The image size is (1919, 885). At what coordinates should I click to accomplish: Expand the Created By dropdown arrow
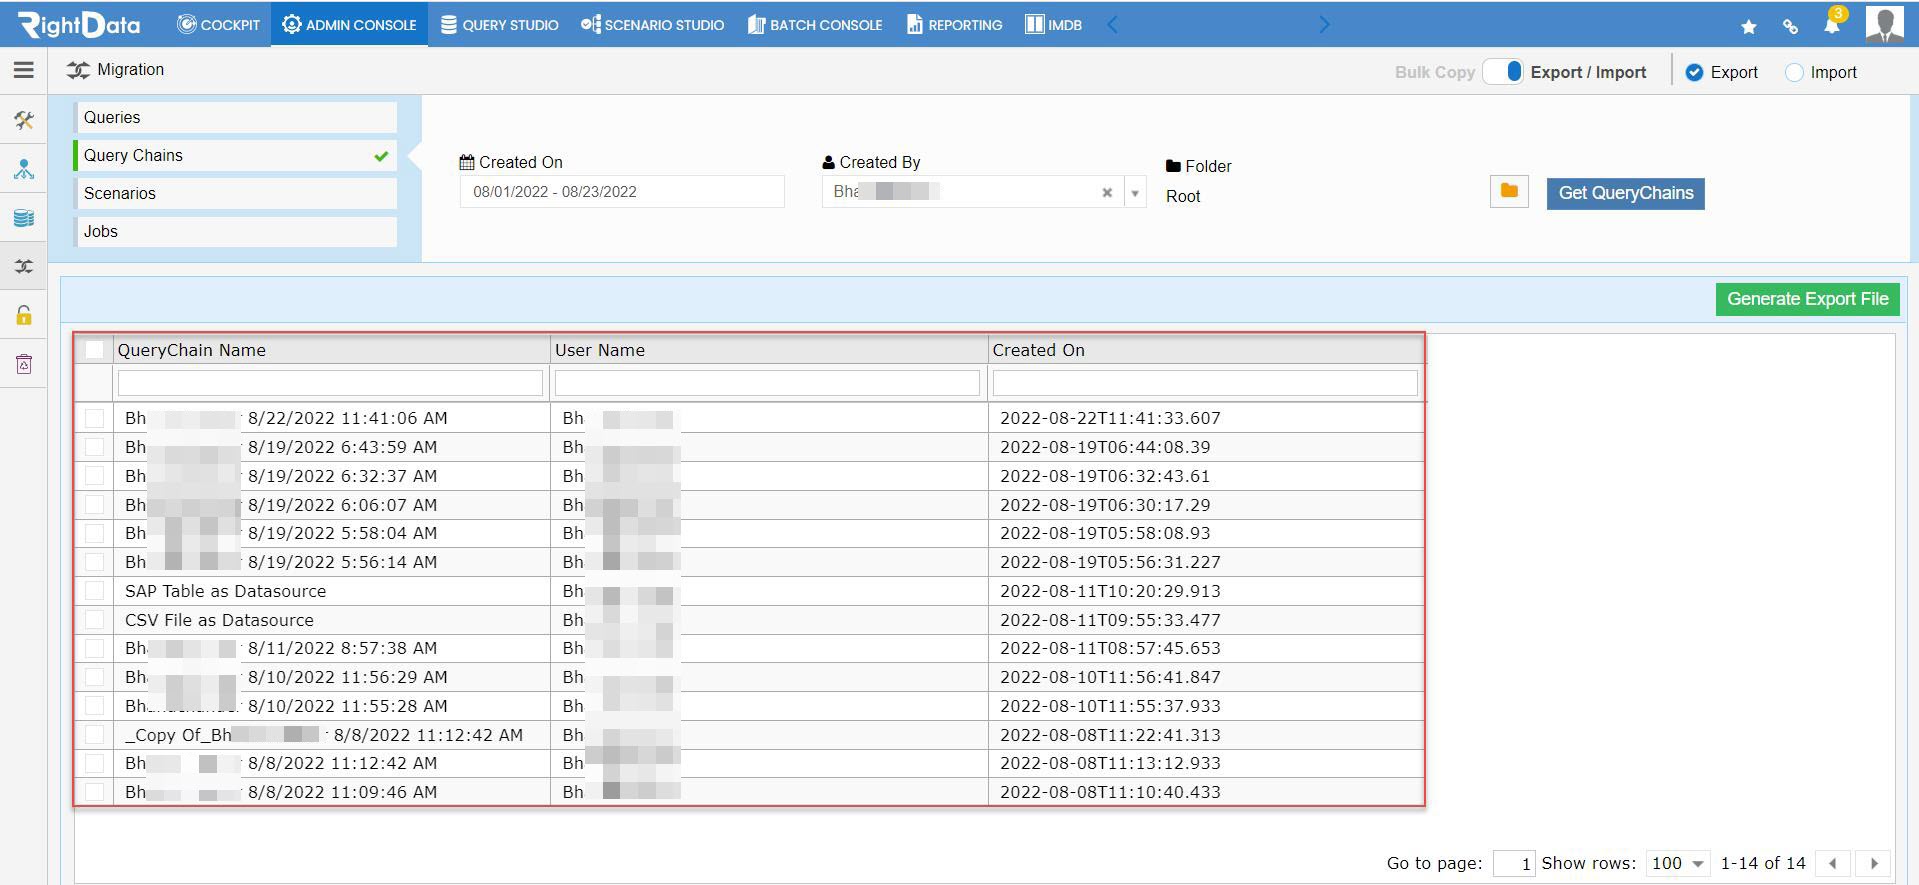click(x=1135, y=192)
